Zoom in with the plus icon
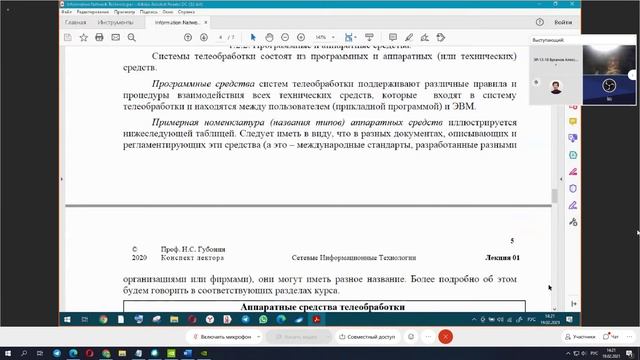The width and height of the screenshot is (640, 360). click(x=301, y=38)
